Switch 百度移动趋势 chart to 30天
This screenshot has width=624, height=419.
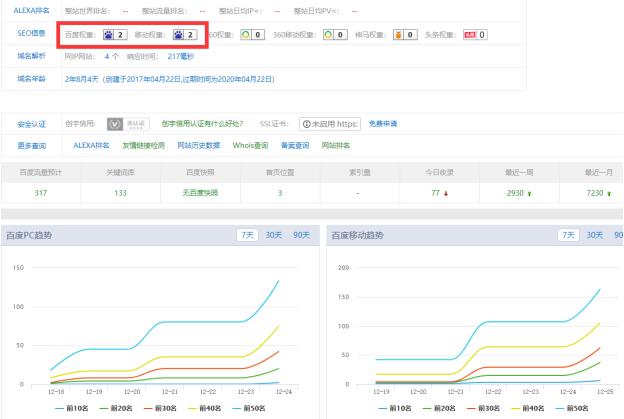click(x=596, y=234)
